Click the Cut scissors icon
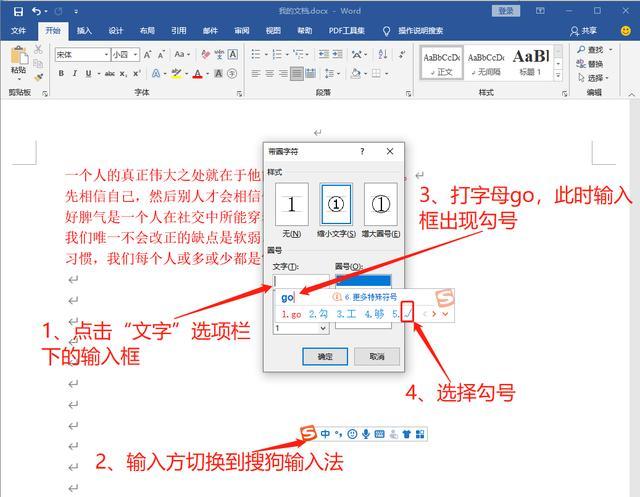This screenshot has width=640, height=497. click(x=38, y=50)
